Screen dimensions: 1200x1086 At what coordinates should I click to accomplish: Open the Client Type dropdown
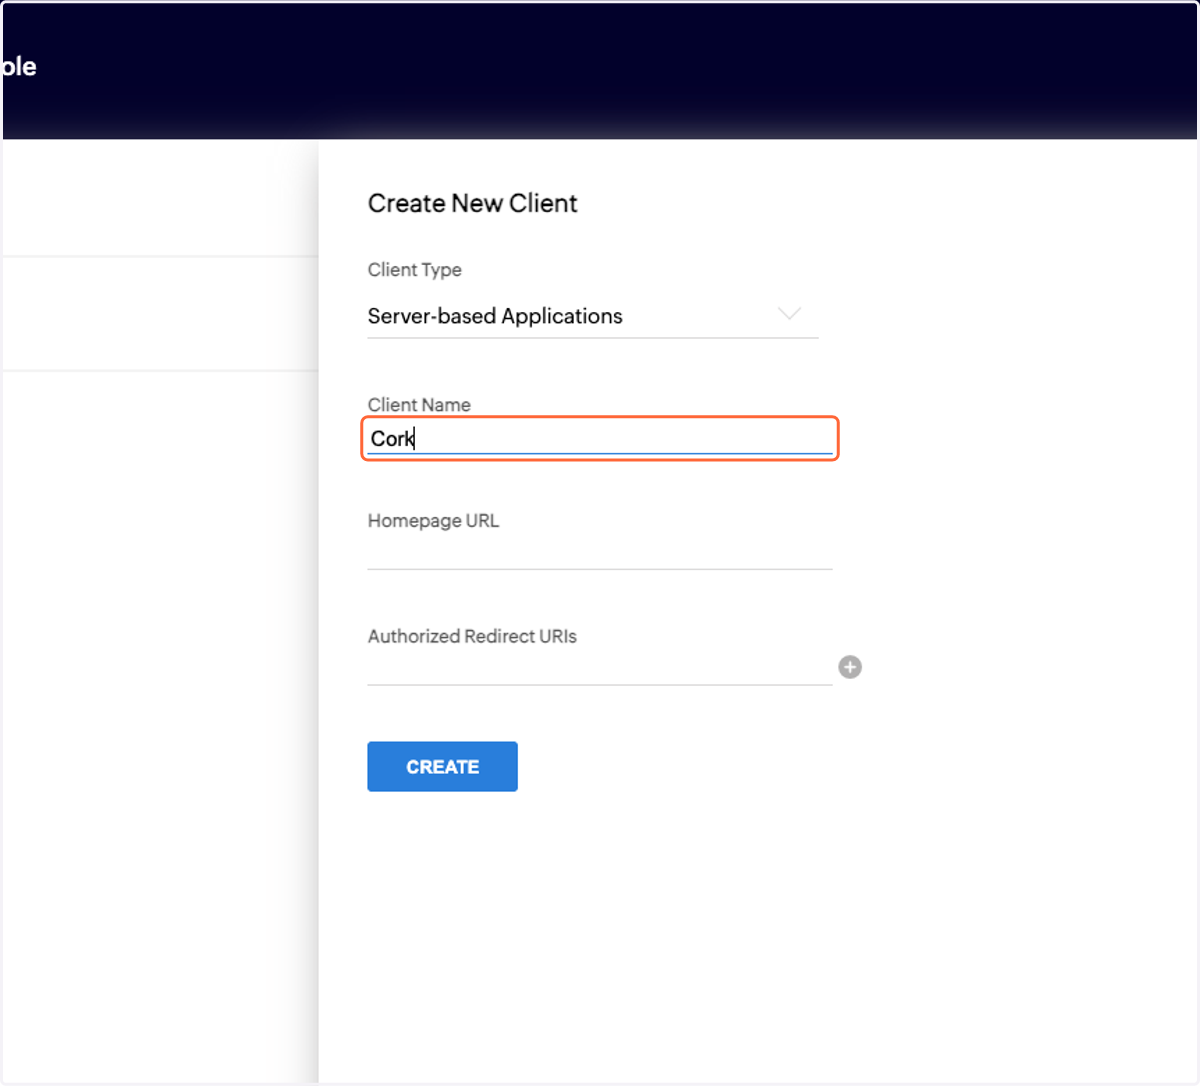pyautogui.click(x=592, y=316)
